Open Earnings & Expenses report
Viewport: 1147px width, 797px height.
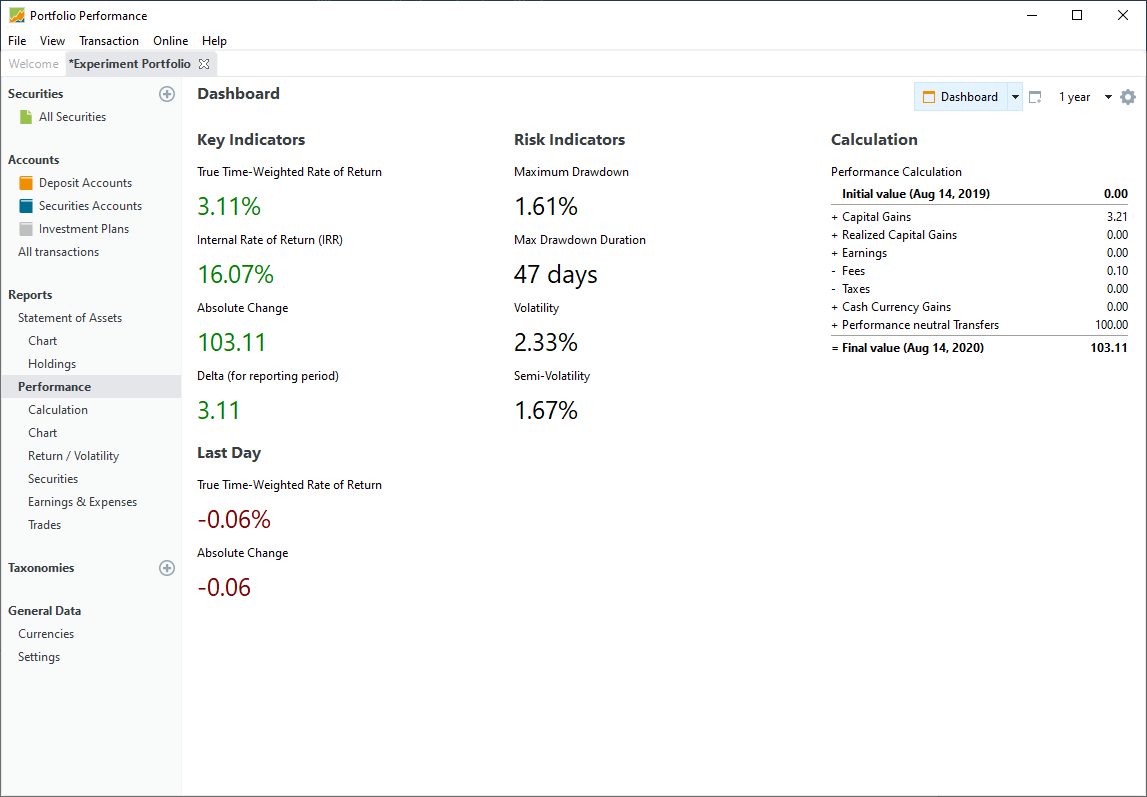[x=82, y=502]
